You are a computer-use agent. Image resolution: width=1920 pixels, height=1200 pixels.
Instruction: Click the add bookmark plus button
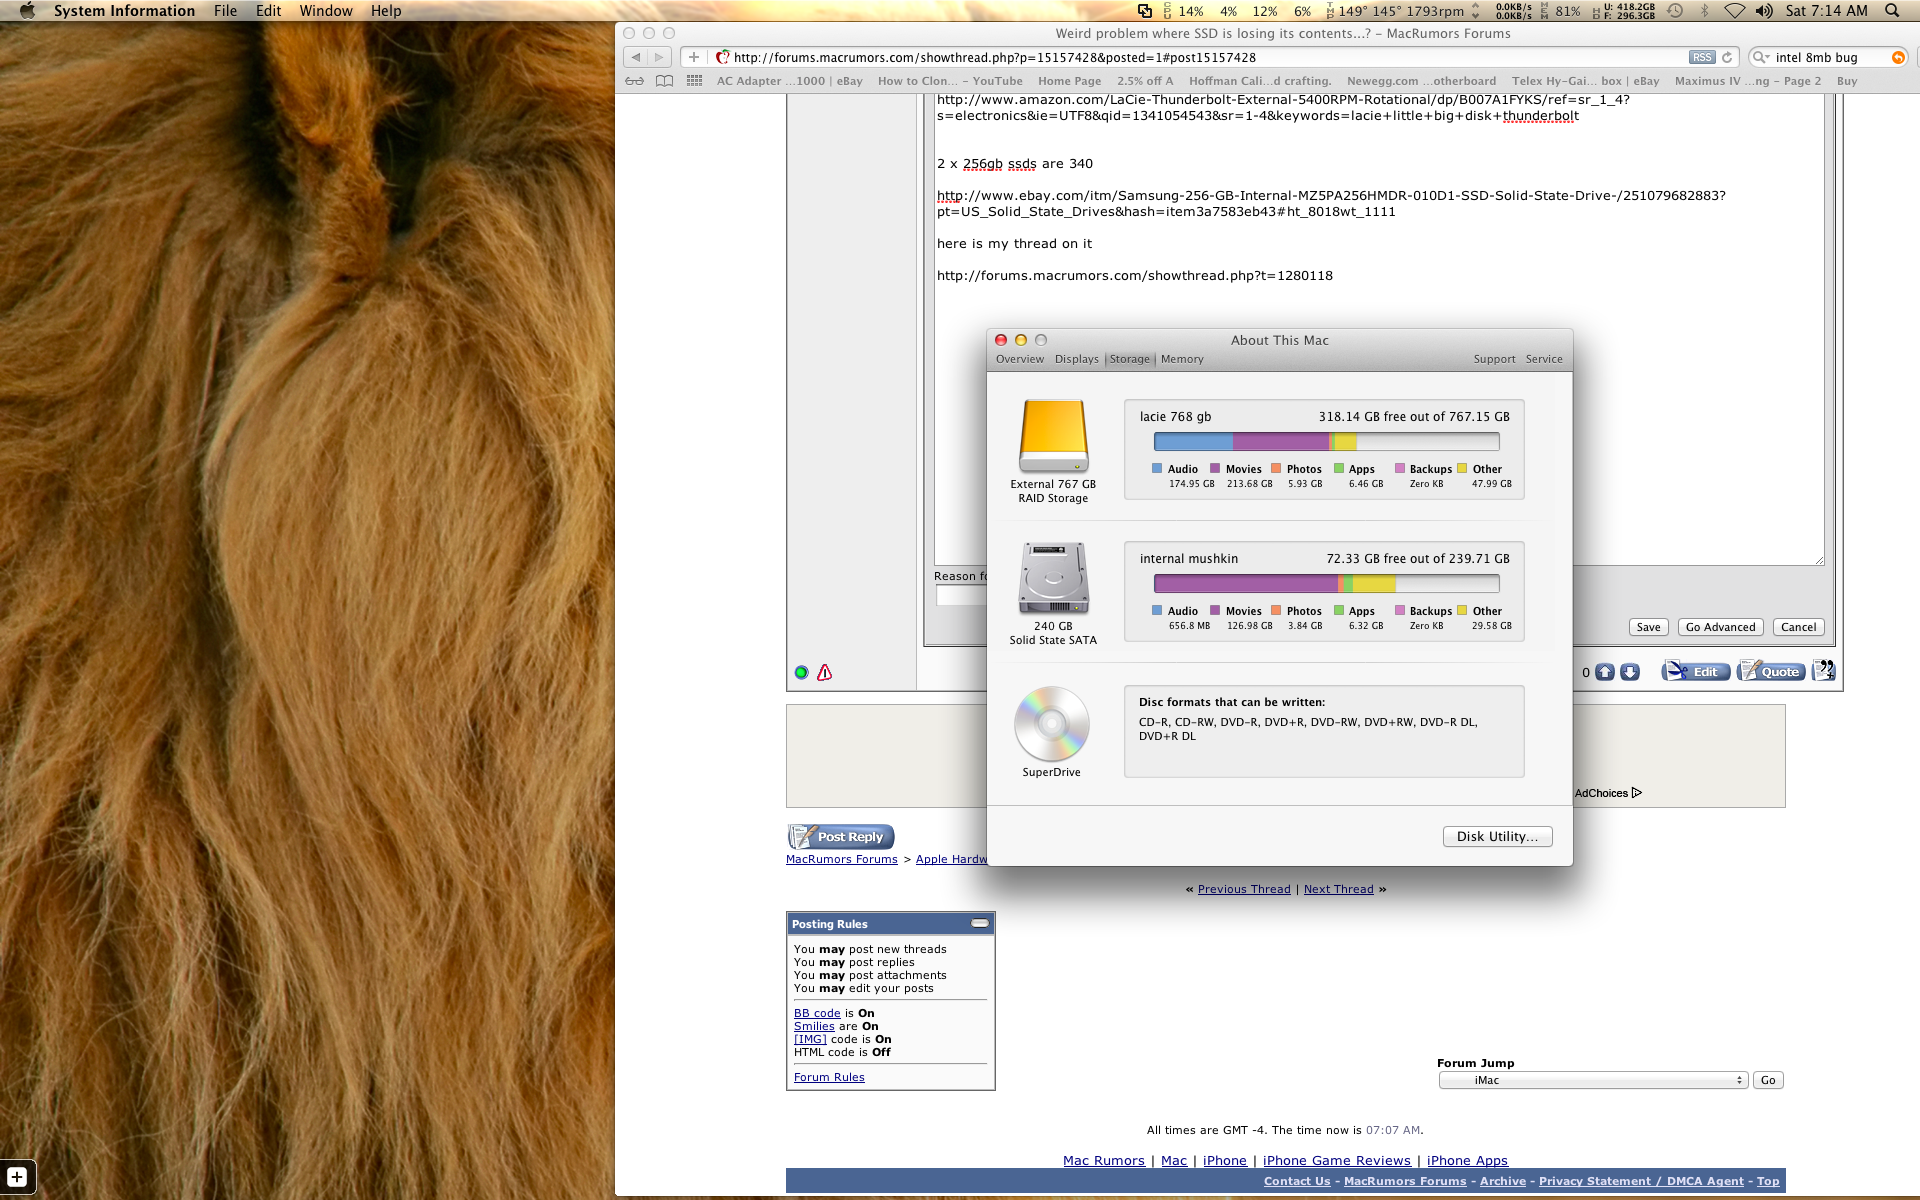coord(694,57)
